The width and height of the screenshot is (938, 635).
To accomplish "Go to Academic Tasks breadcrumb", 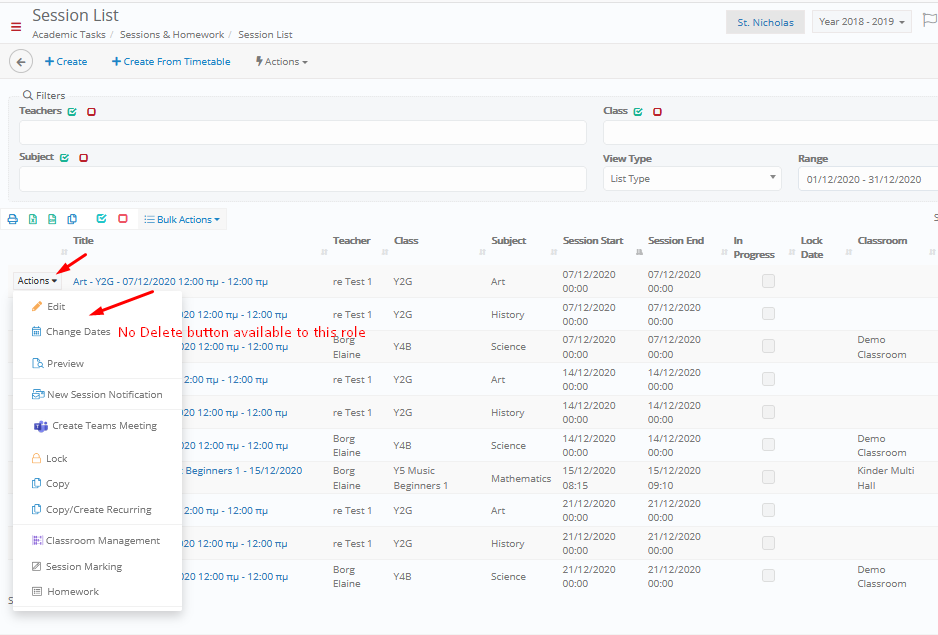I will point(69,35).
